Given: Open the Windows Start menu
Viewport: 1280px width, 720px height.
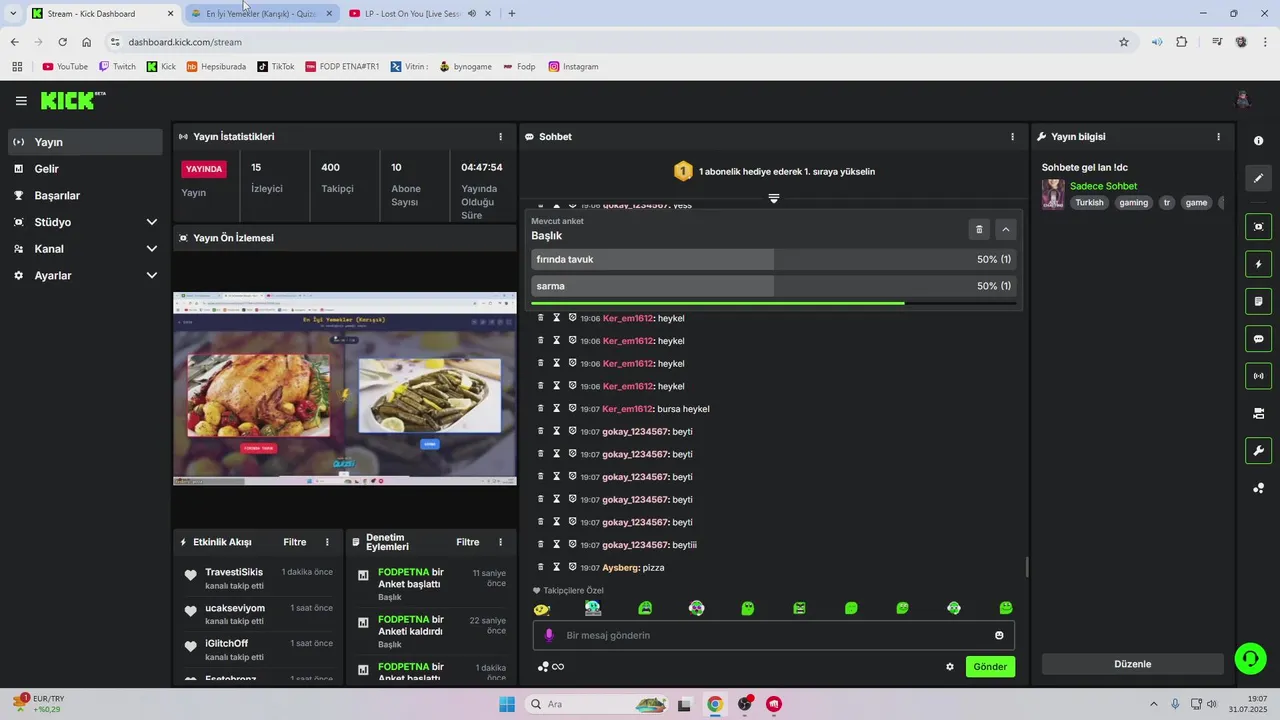Looking at the screenshot, I should (x=507, y=704).
